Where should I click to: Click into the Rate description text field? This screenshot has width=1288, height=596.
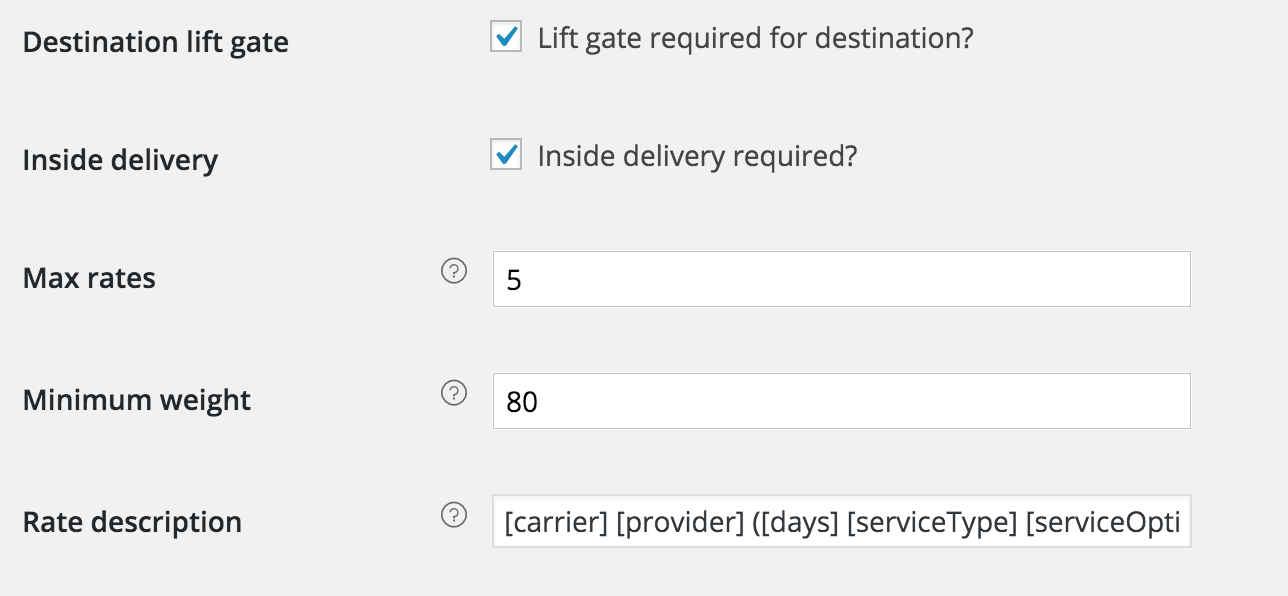[842, 521]
